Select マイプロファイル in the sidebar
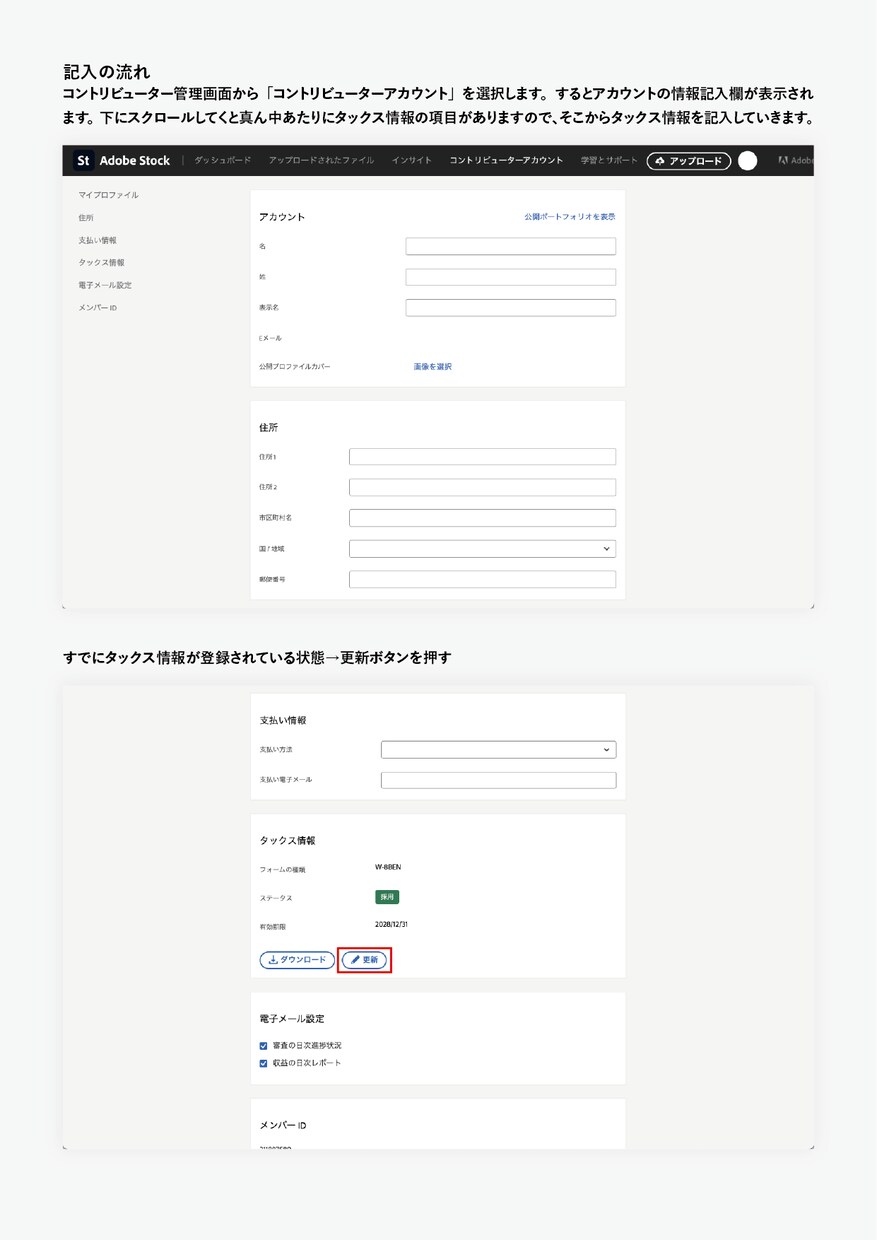The width and height of the screenshot is (877, 1240). pyautogui.click(x=108, y=195)
